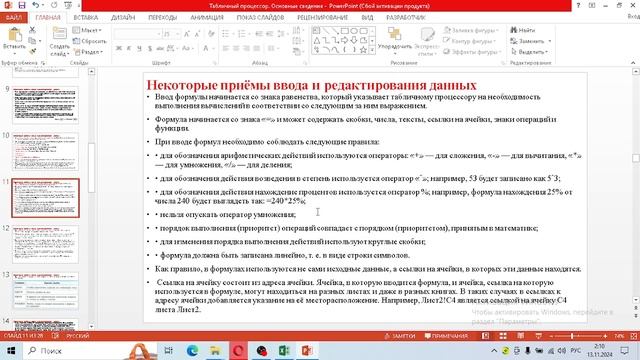Fit slide to window icon in status bar

coord(634,336)
